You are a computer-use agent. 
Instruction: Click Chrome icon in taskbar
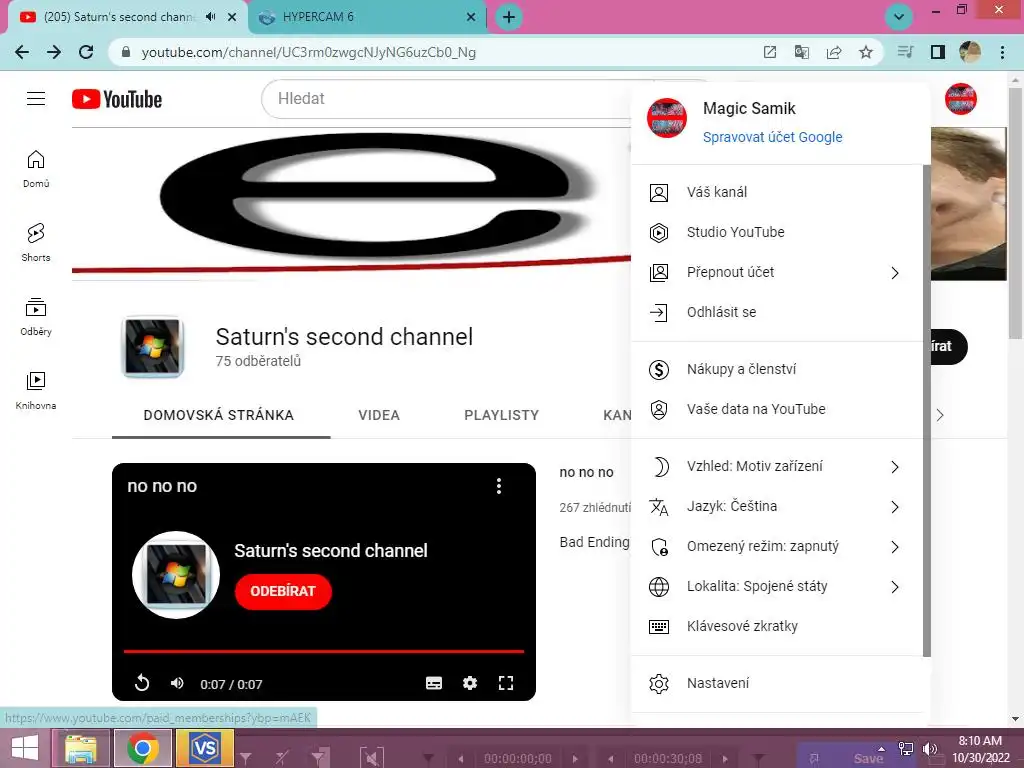point(142,748)
